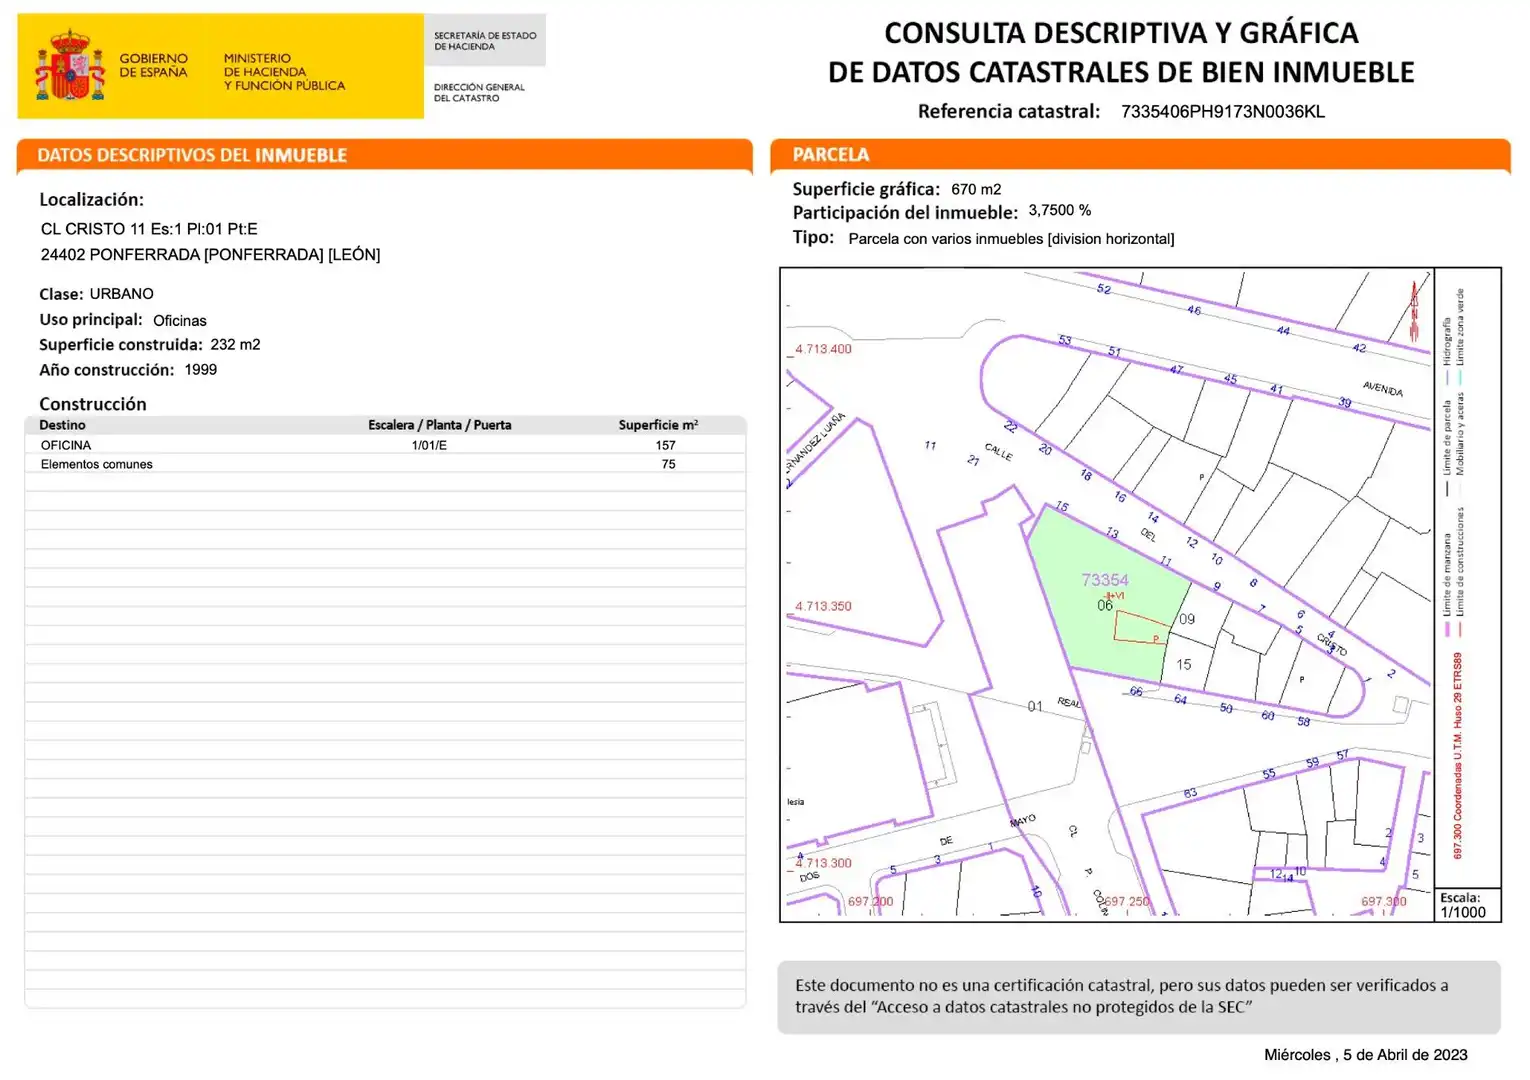Click the construction year '1999'
The height and width of the screenshot is (1080, 1530).
pyautogui.click(x=201, y=370)
